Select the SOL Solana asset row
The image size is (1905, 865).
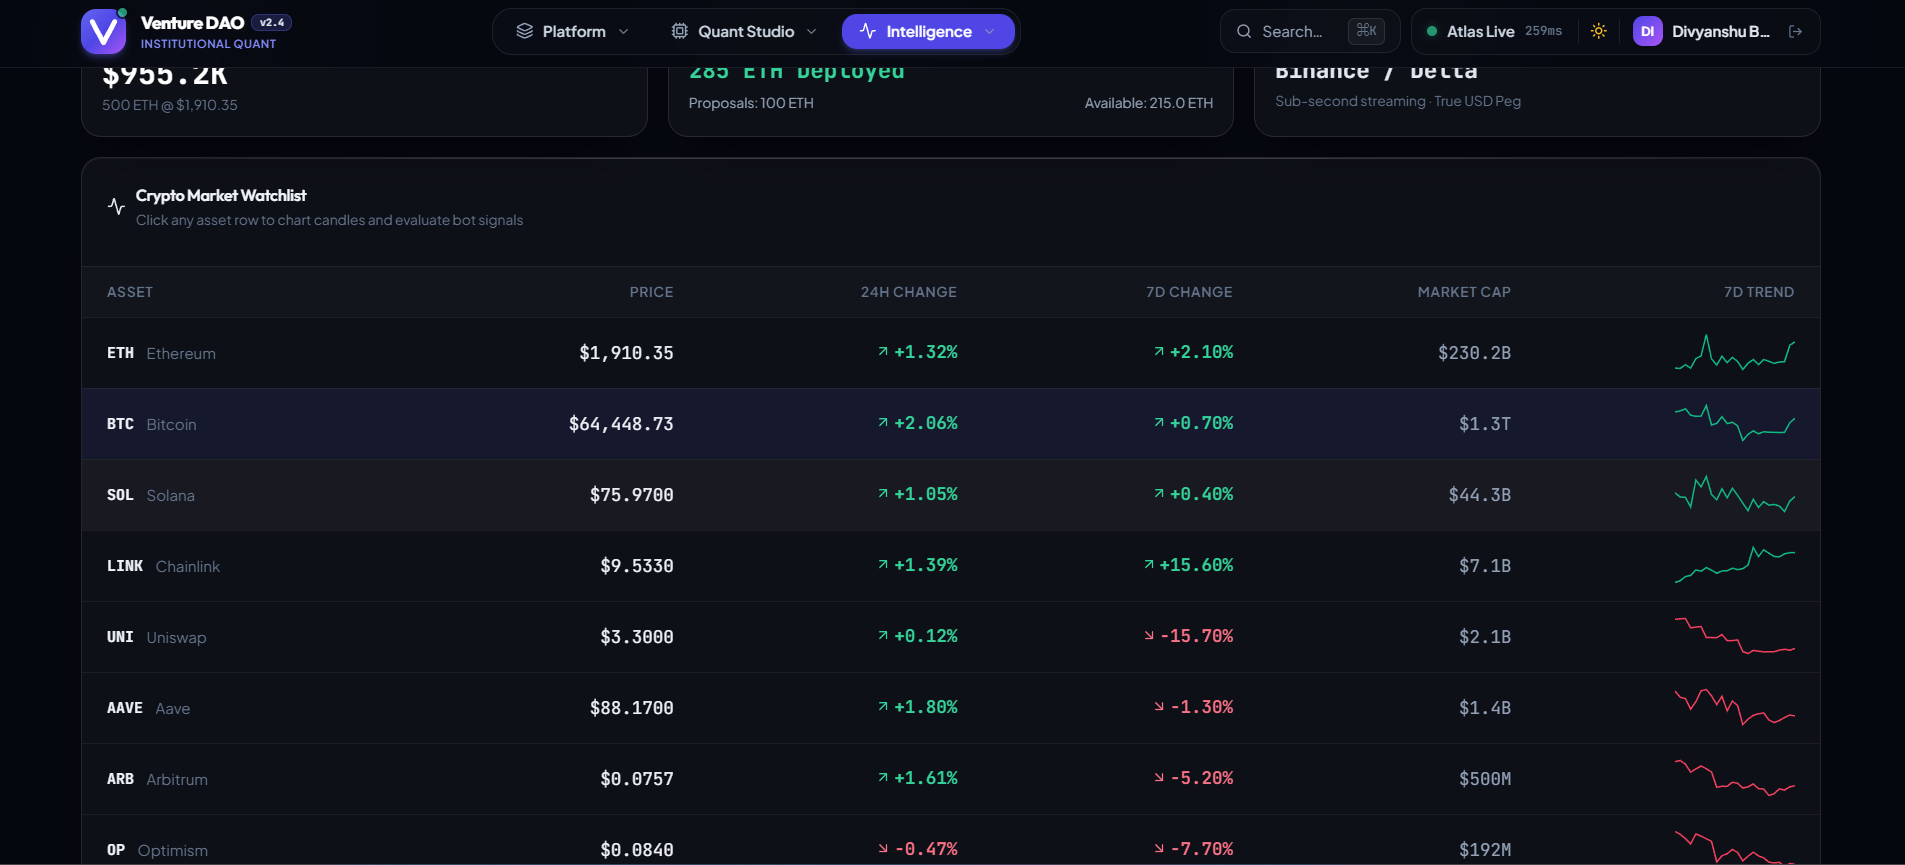950,495
